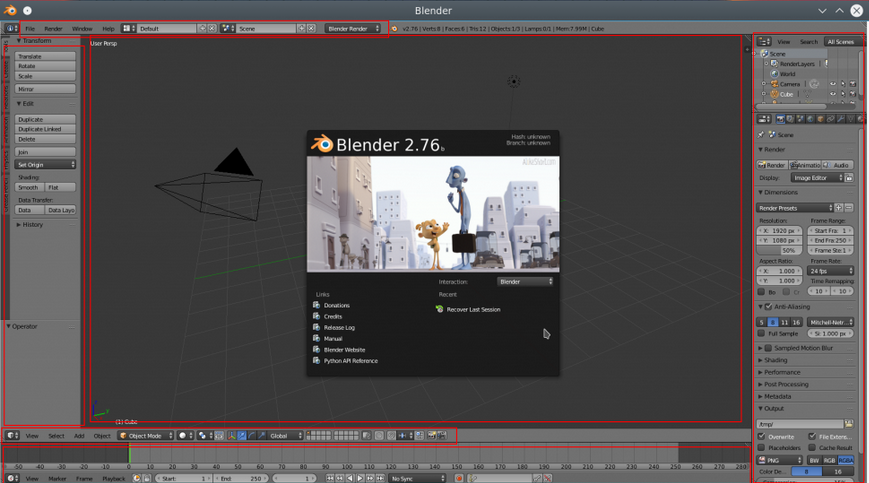Click the Audio render icon button
This screenshot has height=483, width=869.
[x=838, y=165]
